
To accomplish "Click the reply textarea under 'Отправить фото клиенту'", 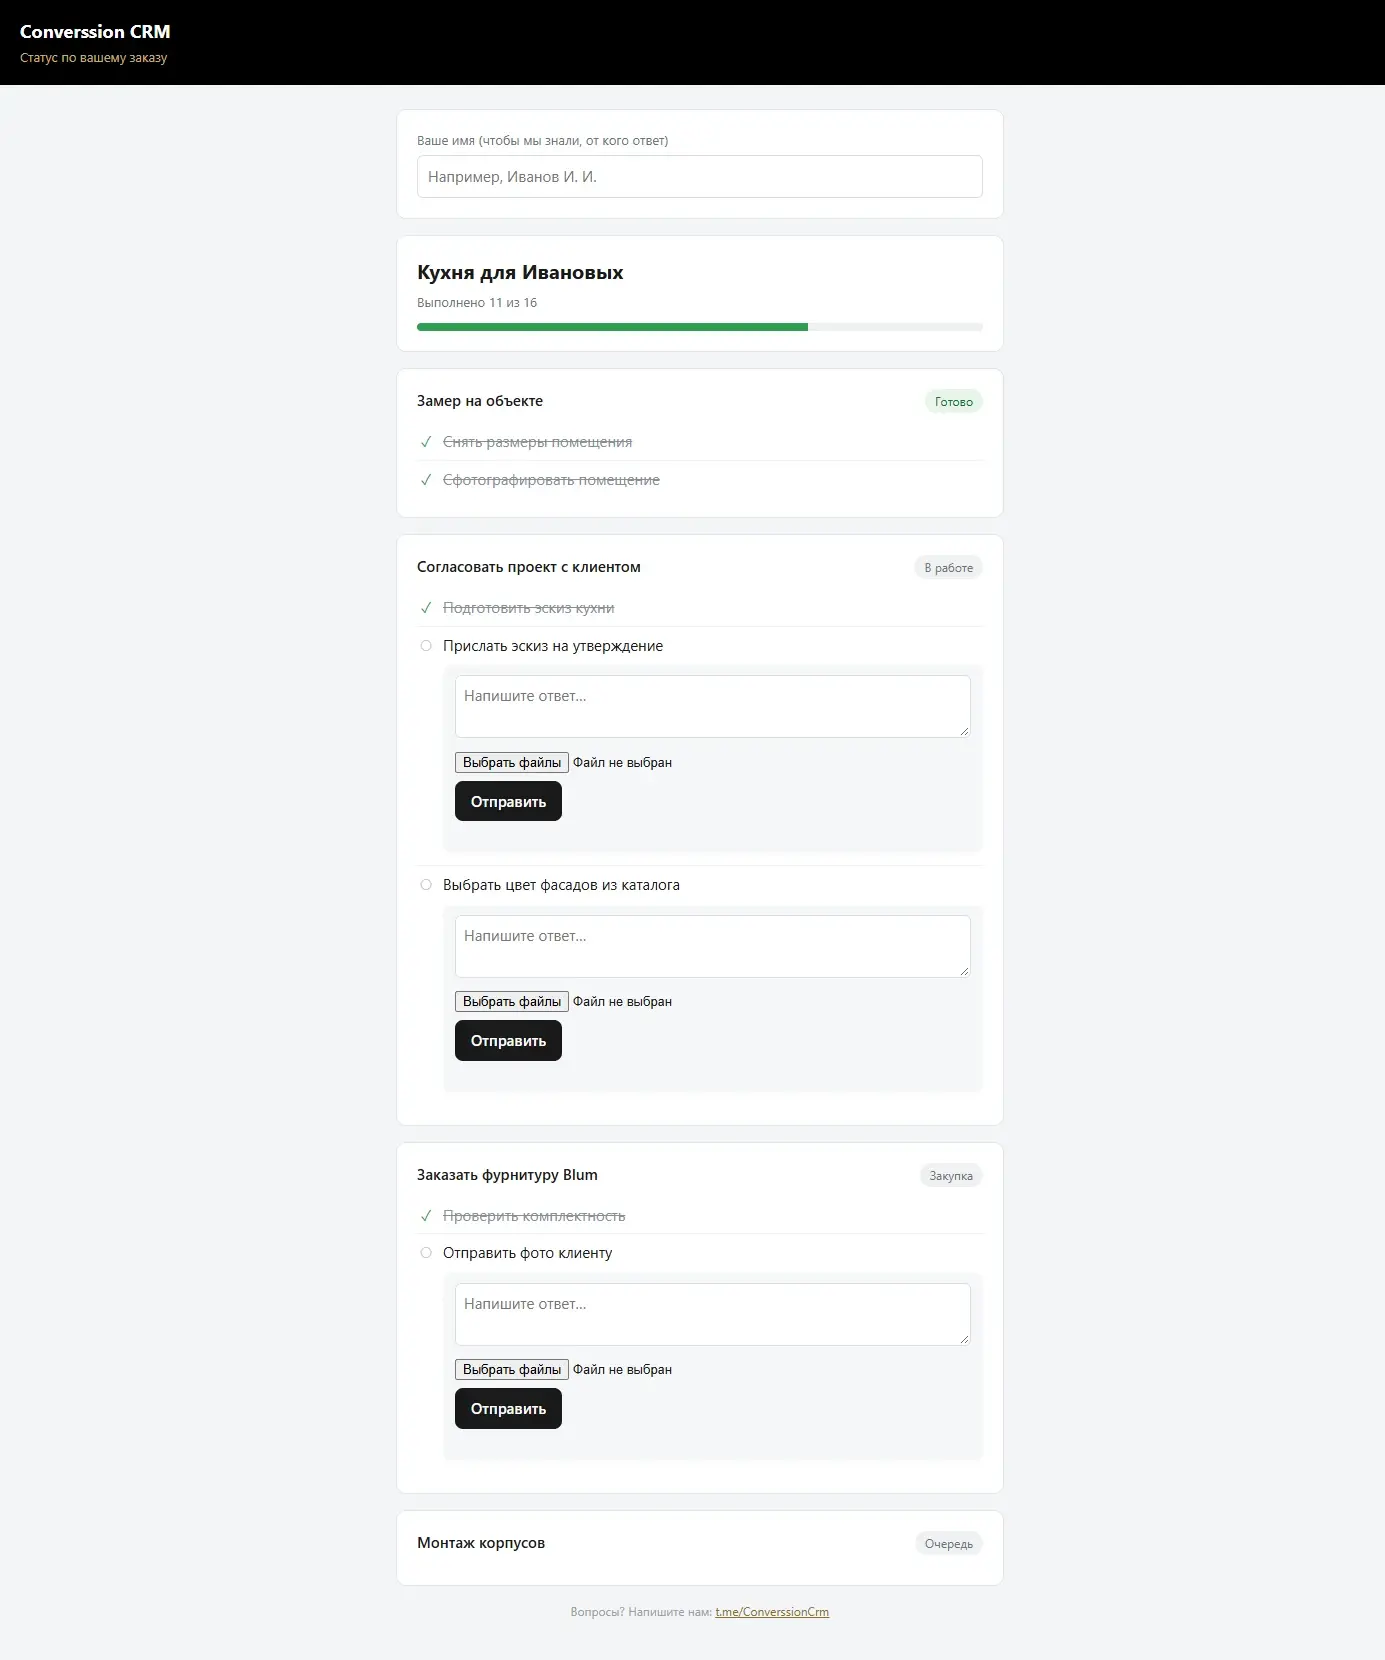I will click(x=713, y=1314).
